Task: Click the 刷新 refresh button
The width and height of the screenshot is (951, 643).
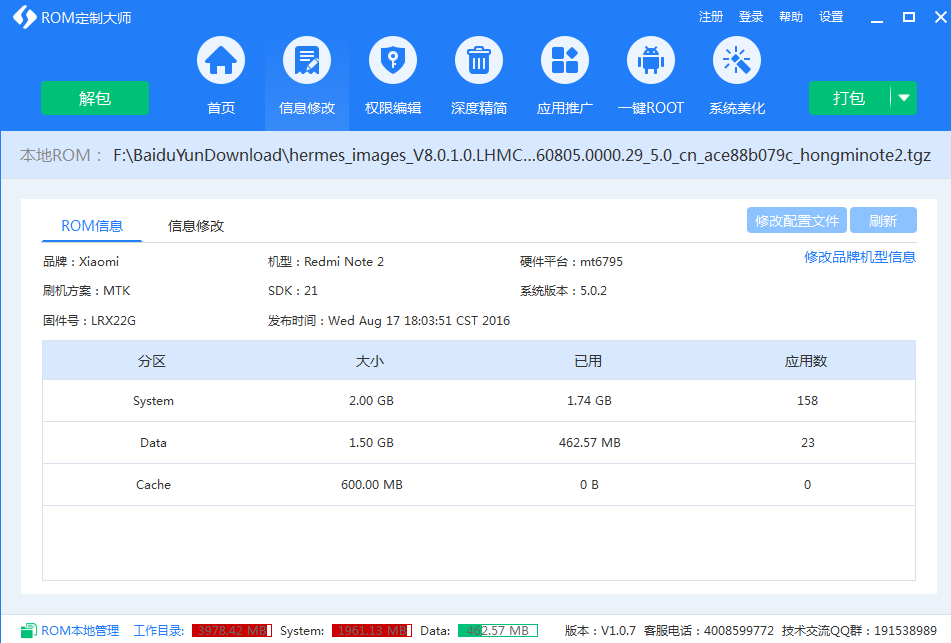Action: pos(883,221)
